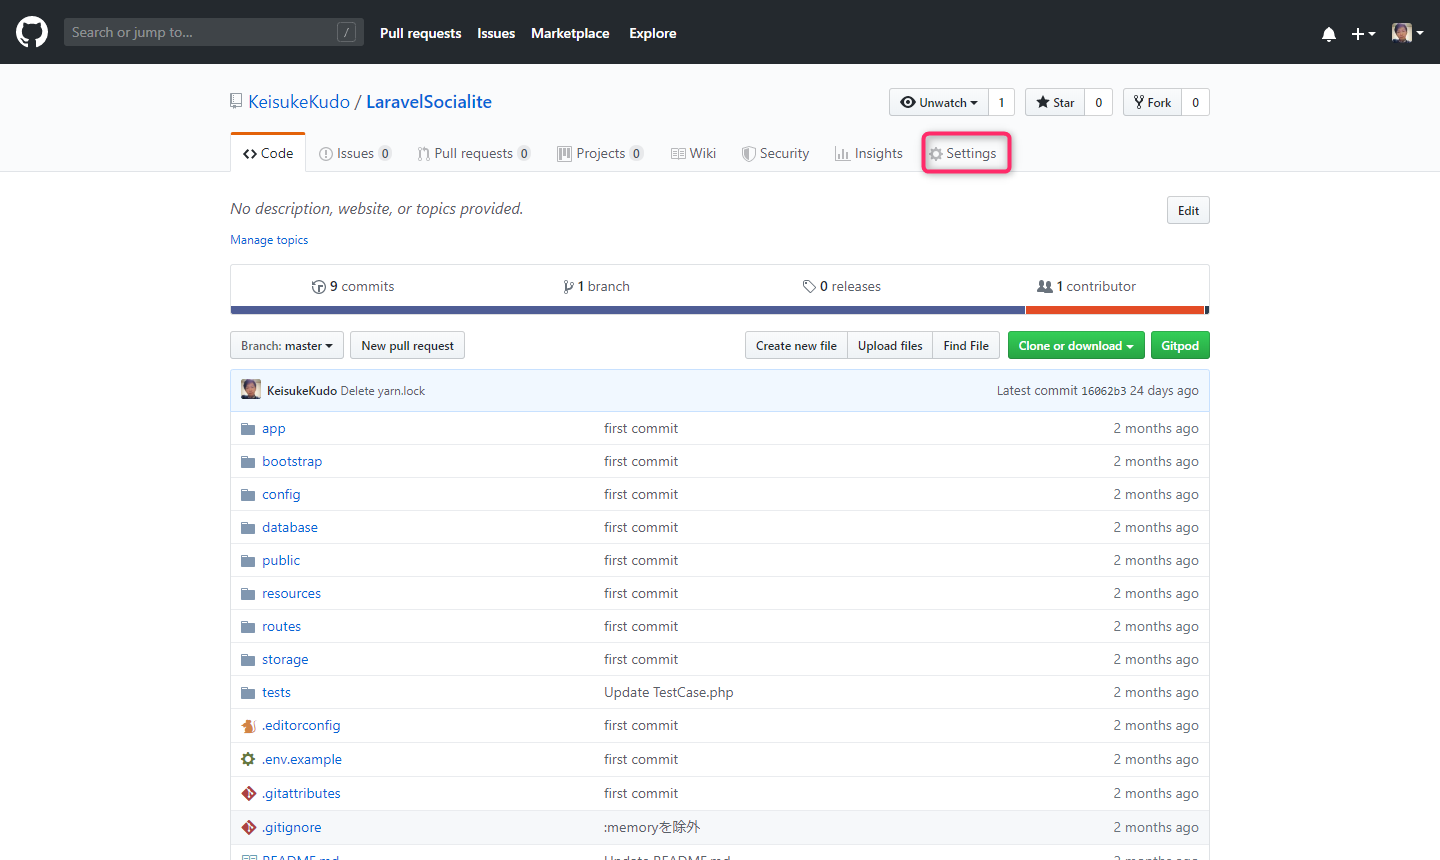1440x860 pixels.
Task: Open the repository Settings tab
Action: [963, 153]
